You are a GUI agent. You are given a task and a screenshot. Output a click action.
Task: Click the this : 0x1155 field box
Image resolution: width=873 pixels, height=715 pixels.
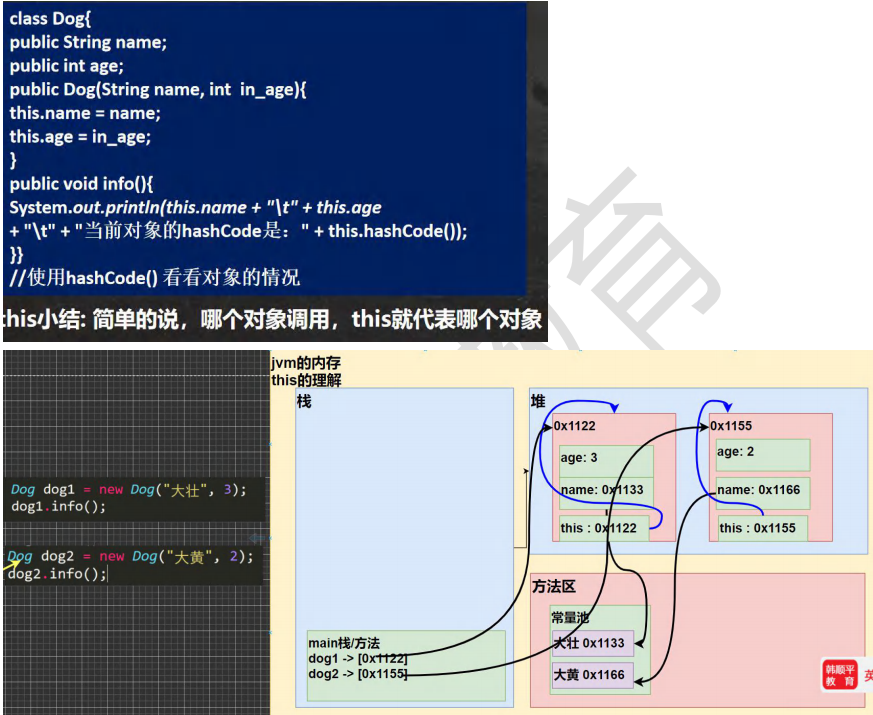click(x=758, y=528)
